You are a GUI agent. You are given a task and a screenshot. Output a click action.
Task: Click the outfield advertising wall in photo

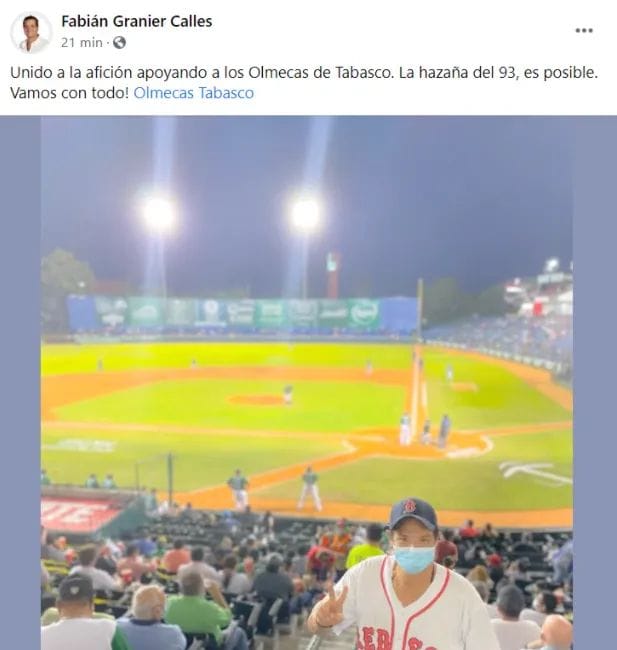[x=242, y=313]
